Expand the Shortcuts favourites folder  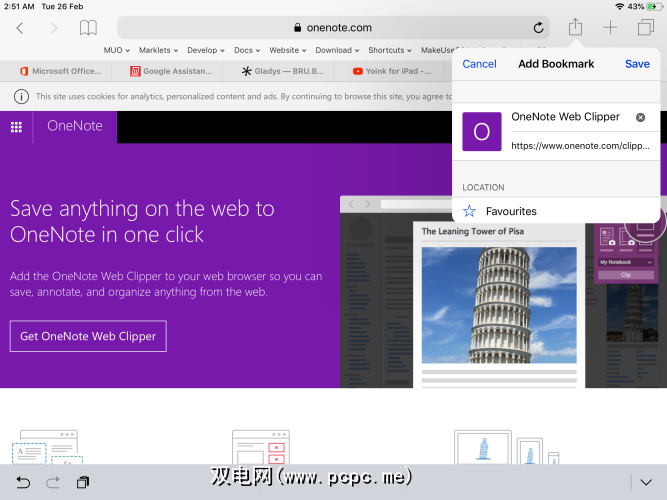(x=390, y=50)
